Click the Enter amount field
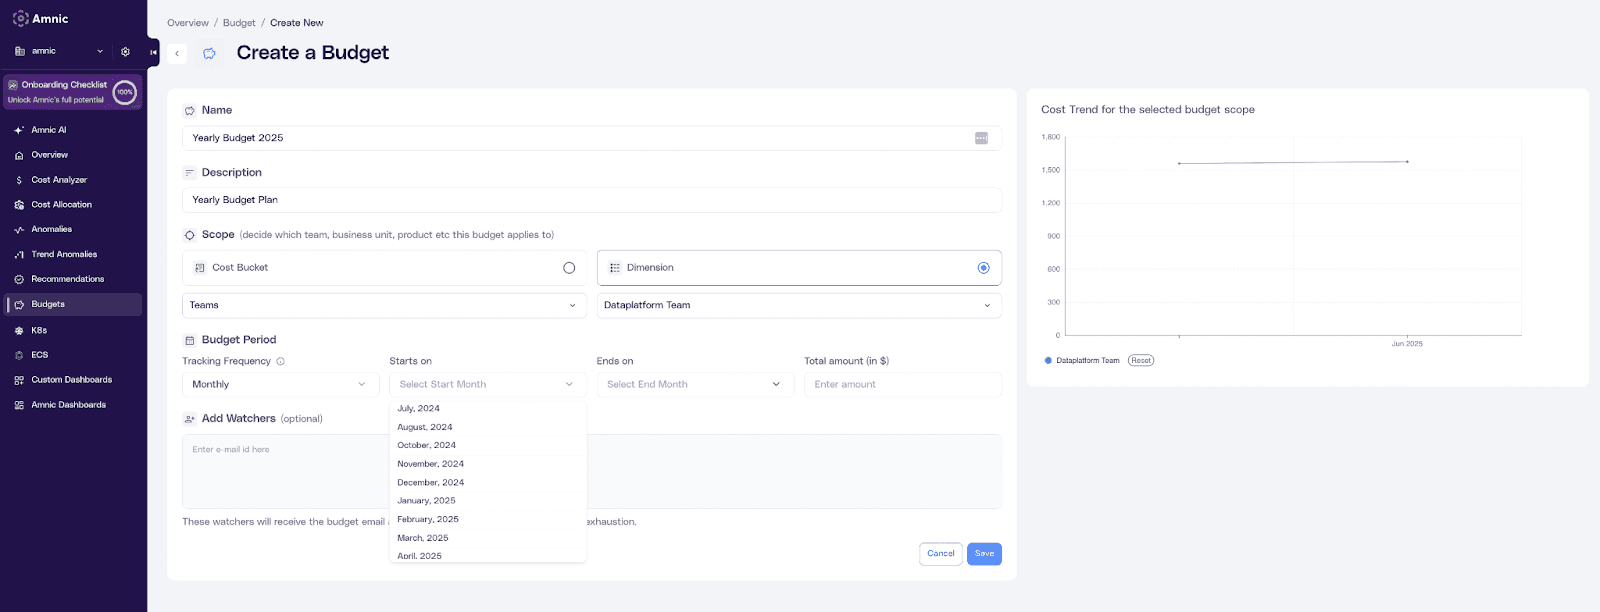 point(903,384)
